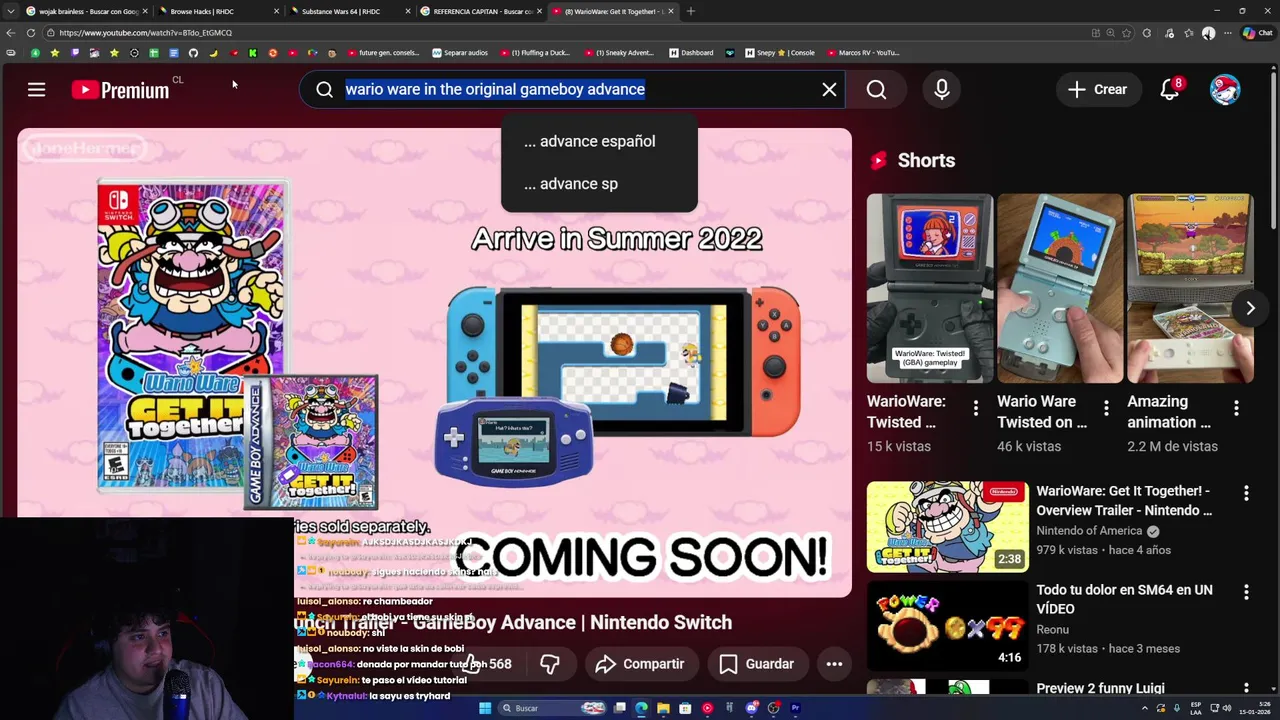Click the video player to toggle playback
The image size is (1280, 720).
pos(434,360)
